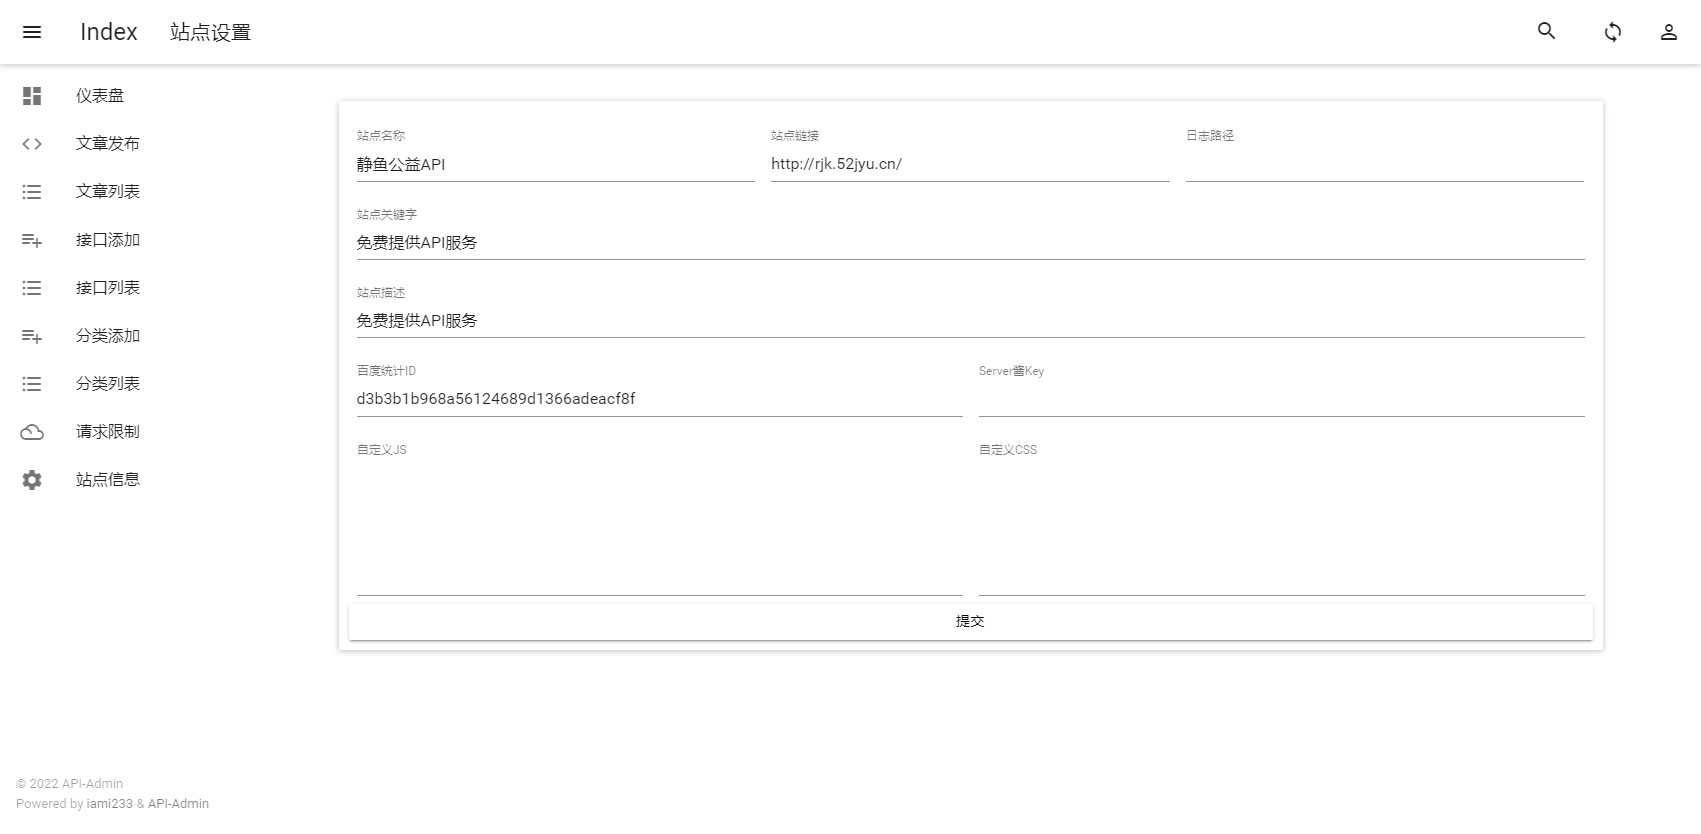The width and height of the screenshot is (1701, 834).
Task: Click the hamburger menu icon
Action: point(32,32)
